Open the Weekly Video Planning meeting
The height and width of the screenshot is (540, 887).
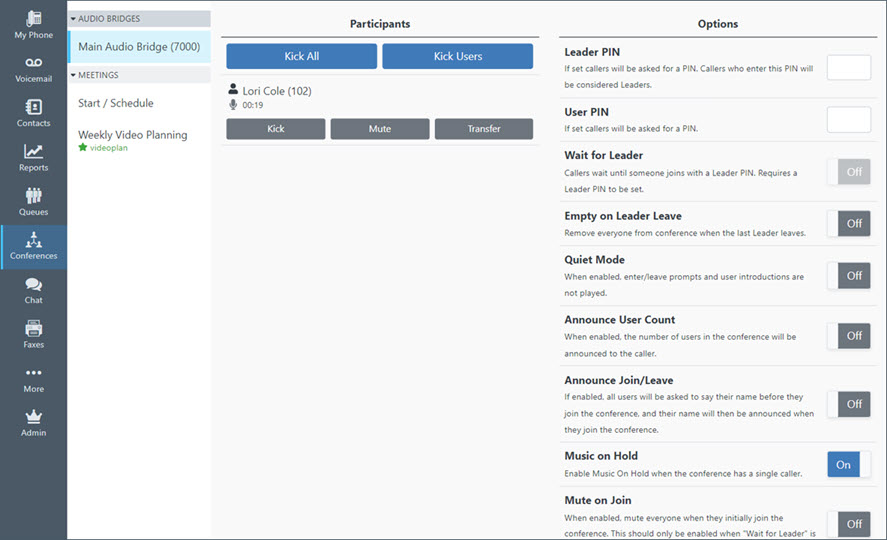(132, 135)
